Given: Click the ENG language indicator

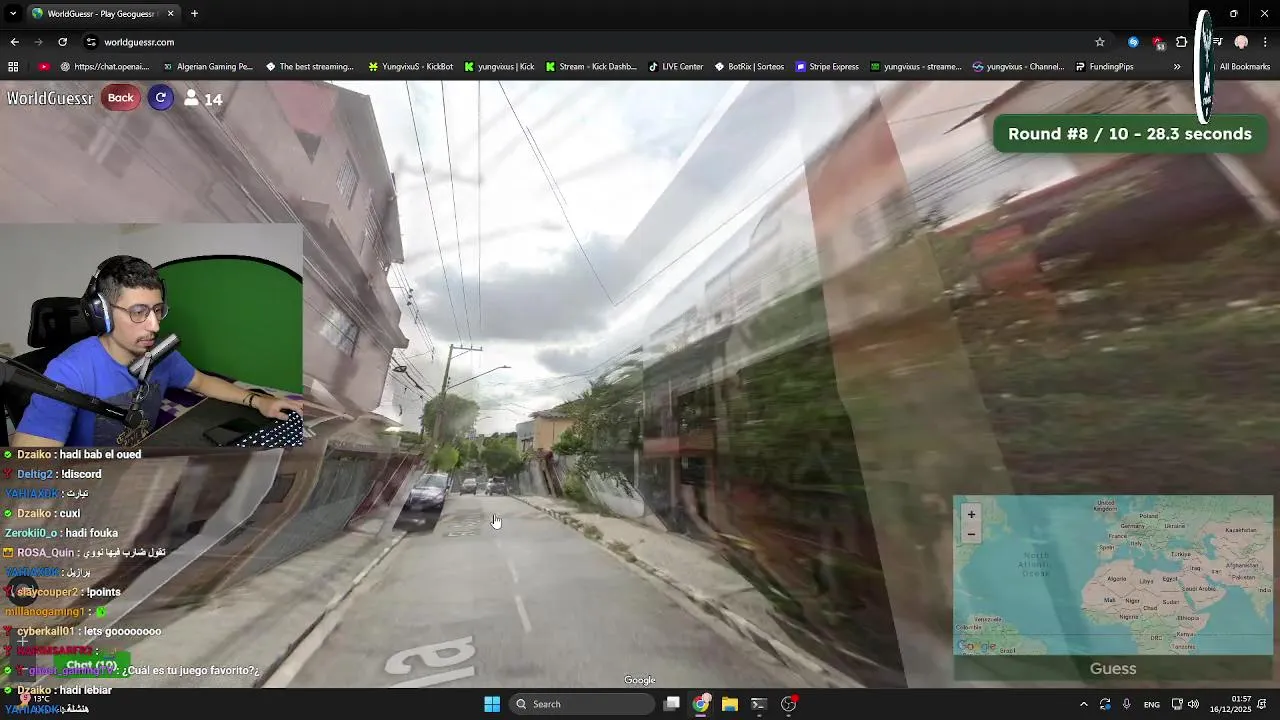Looking at the screenshot, I should tap(1152, 704).
